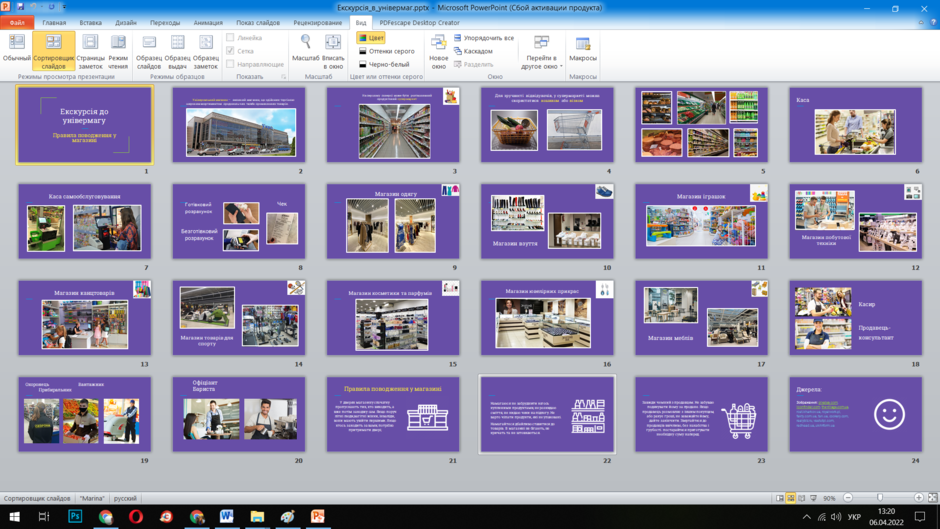Create a New Window (Новое окно)
Viewport: 940px width, 529px height.
[439, 50]
